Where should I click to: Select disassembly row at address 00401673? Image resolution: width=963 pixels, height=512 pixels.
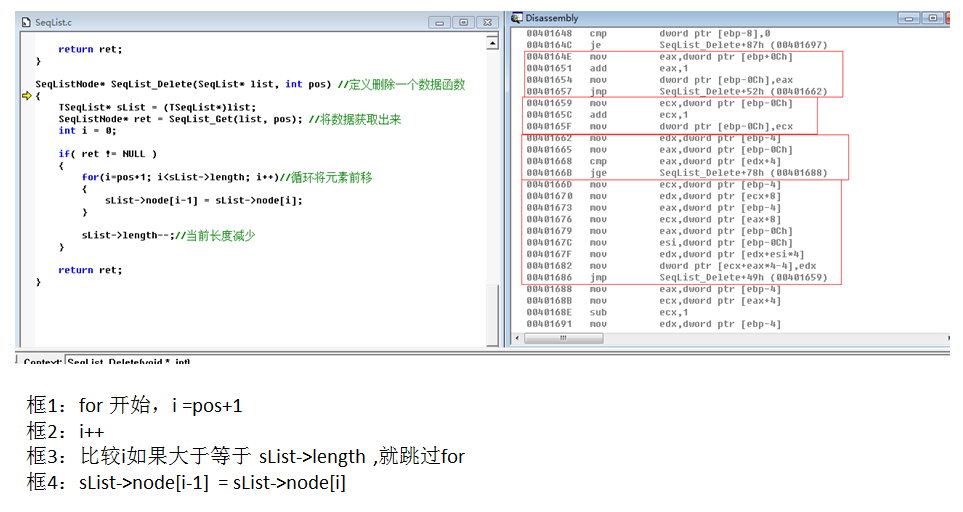(x=653, y=208)
